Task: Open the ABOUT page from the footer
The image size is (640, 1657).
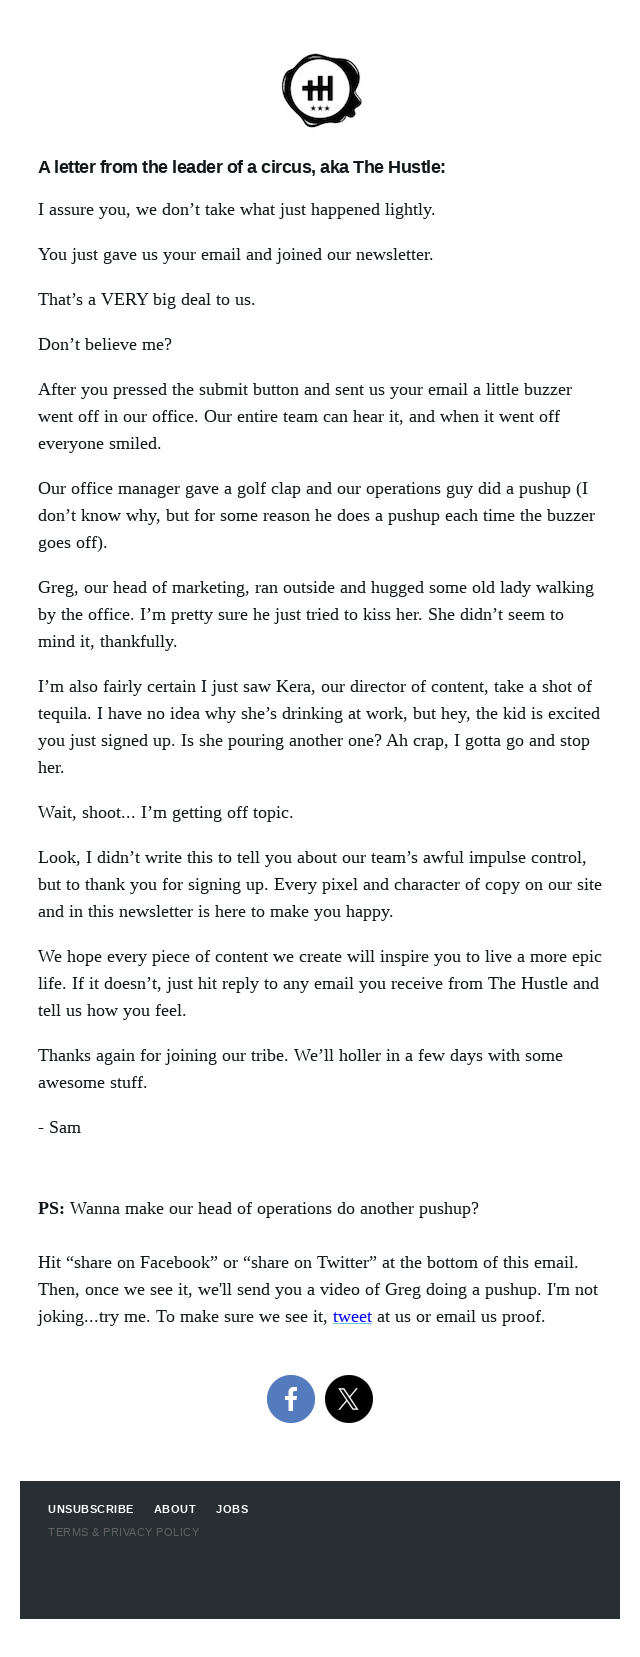Action: click(176, 1510)
